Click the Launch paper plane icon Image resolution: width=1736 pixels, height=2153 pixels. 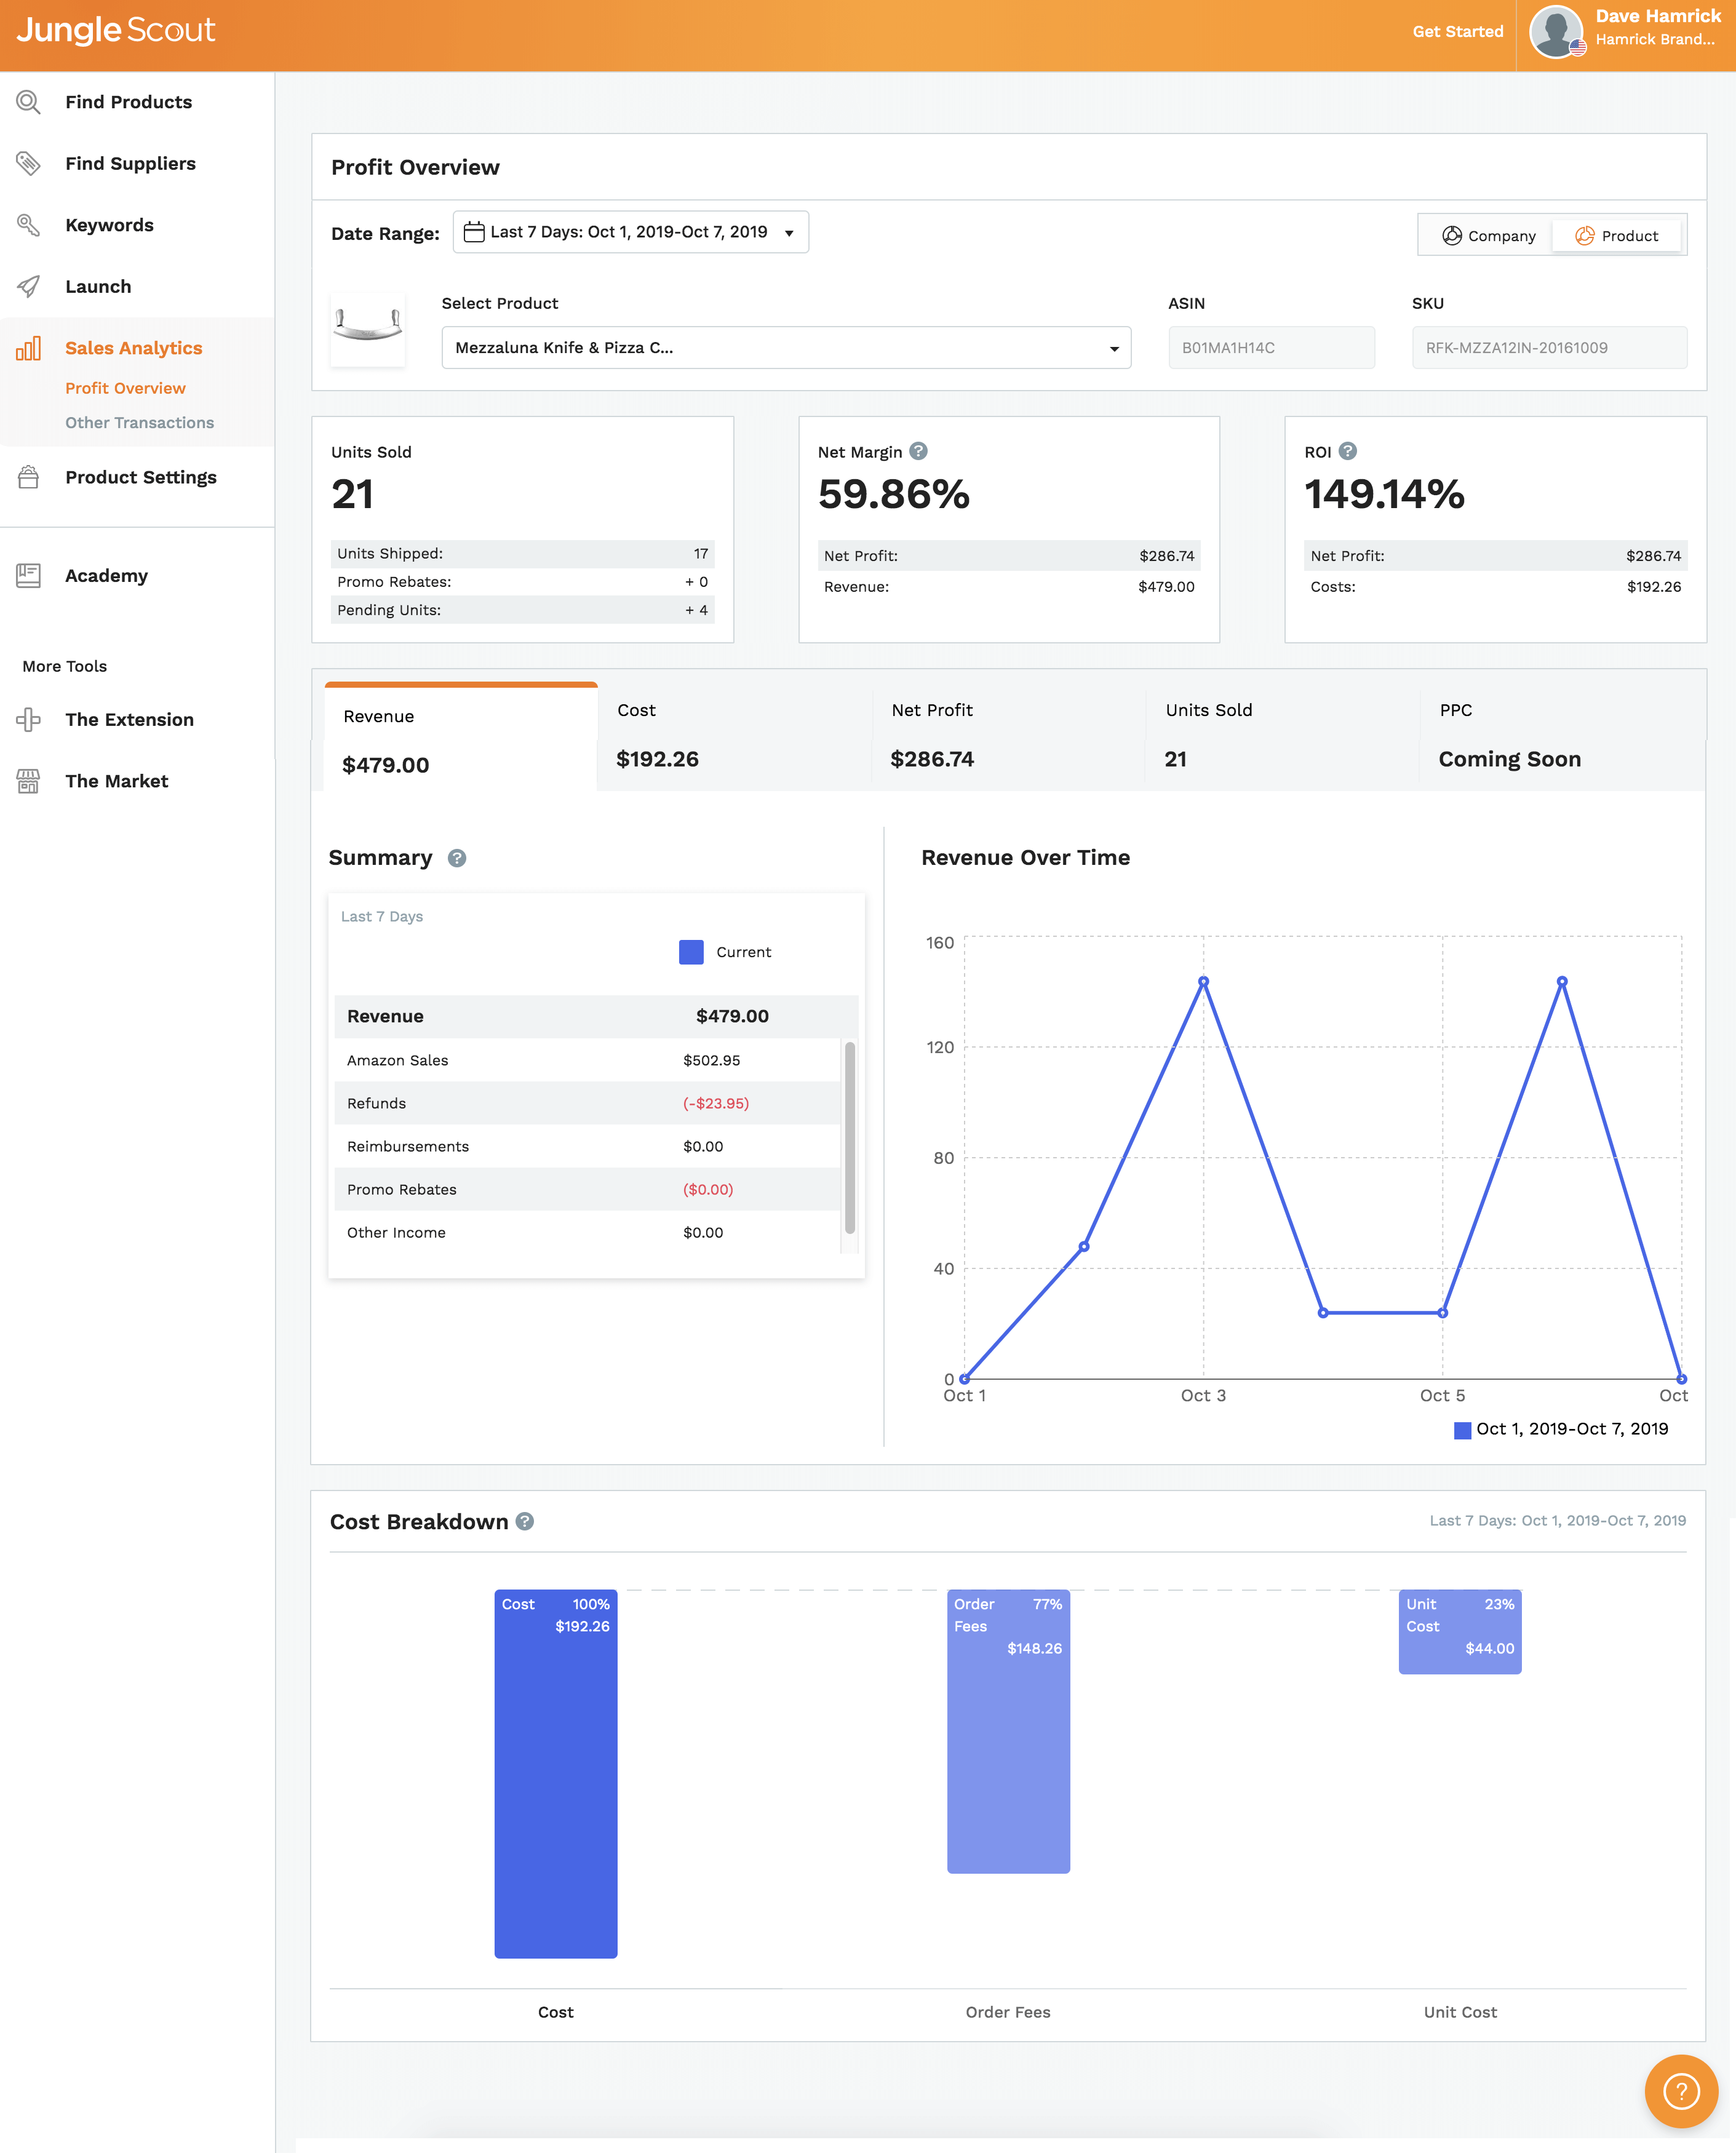pos(29,286)
